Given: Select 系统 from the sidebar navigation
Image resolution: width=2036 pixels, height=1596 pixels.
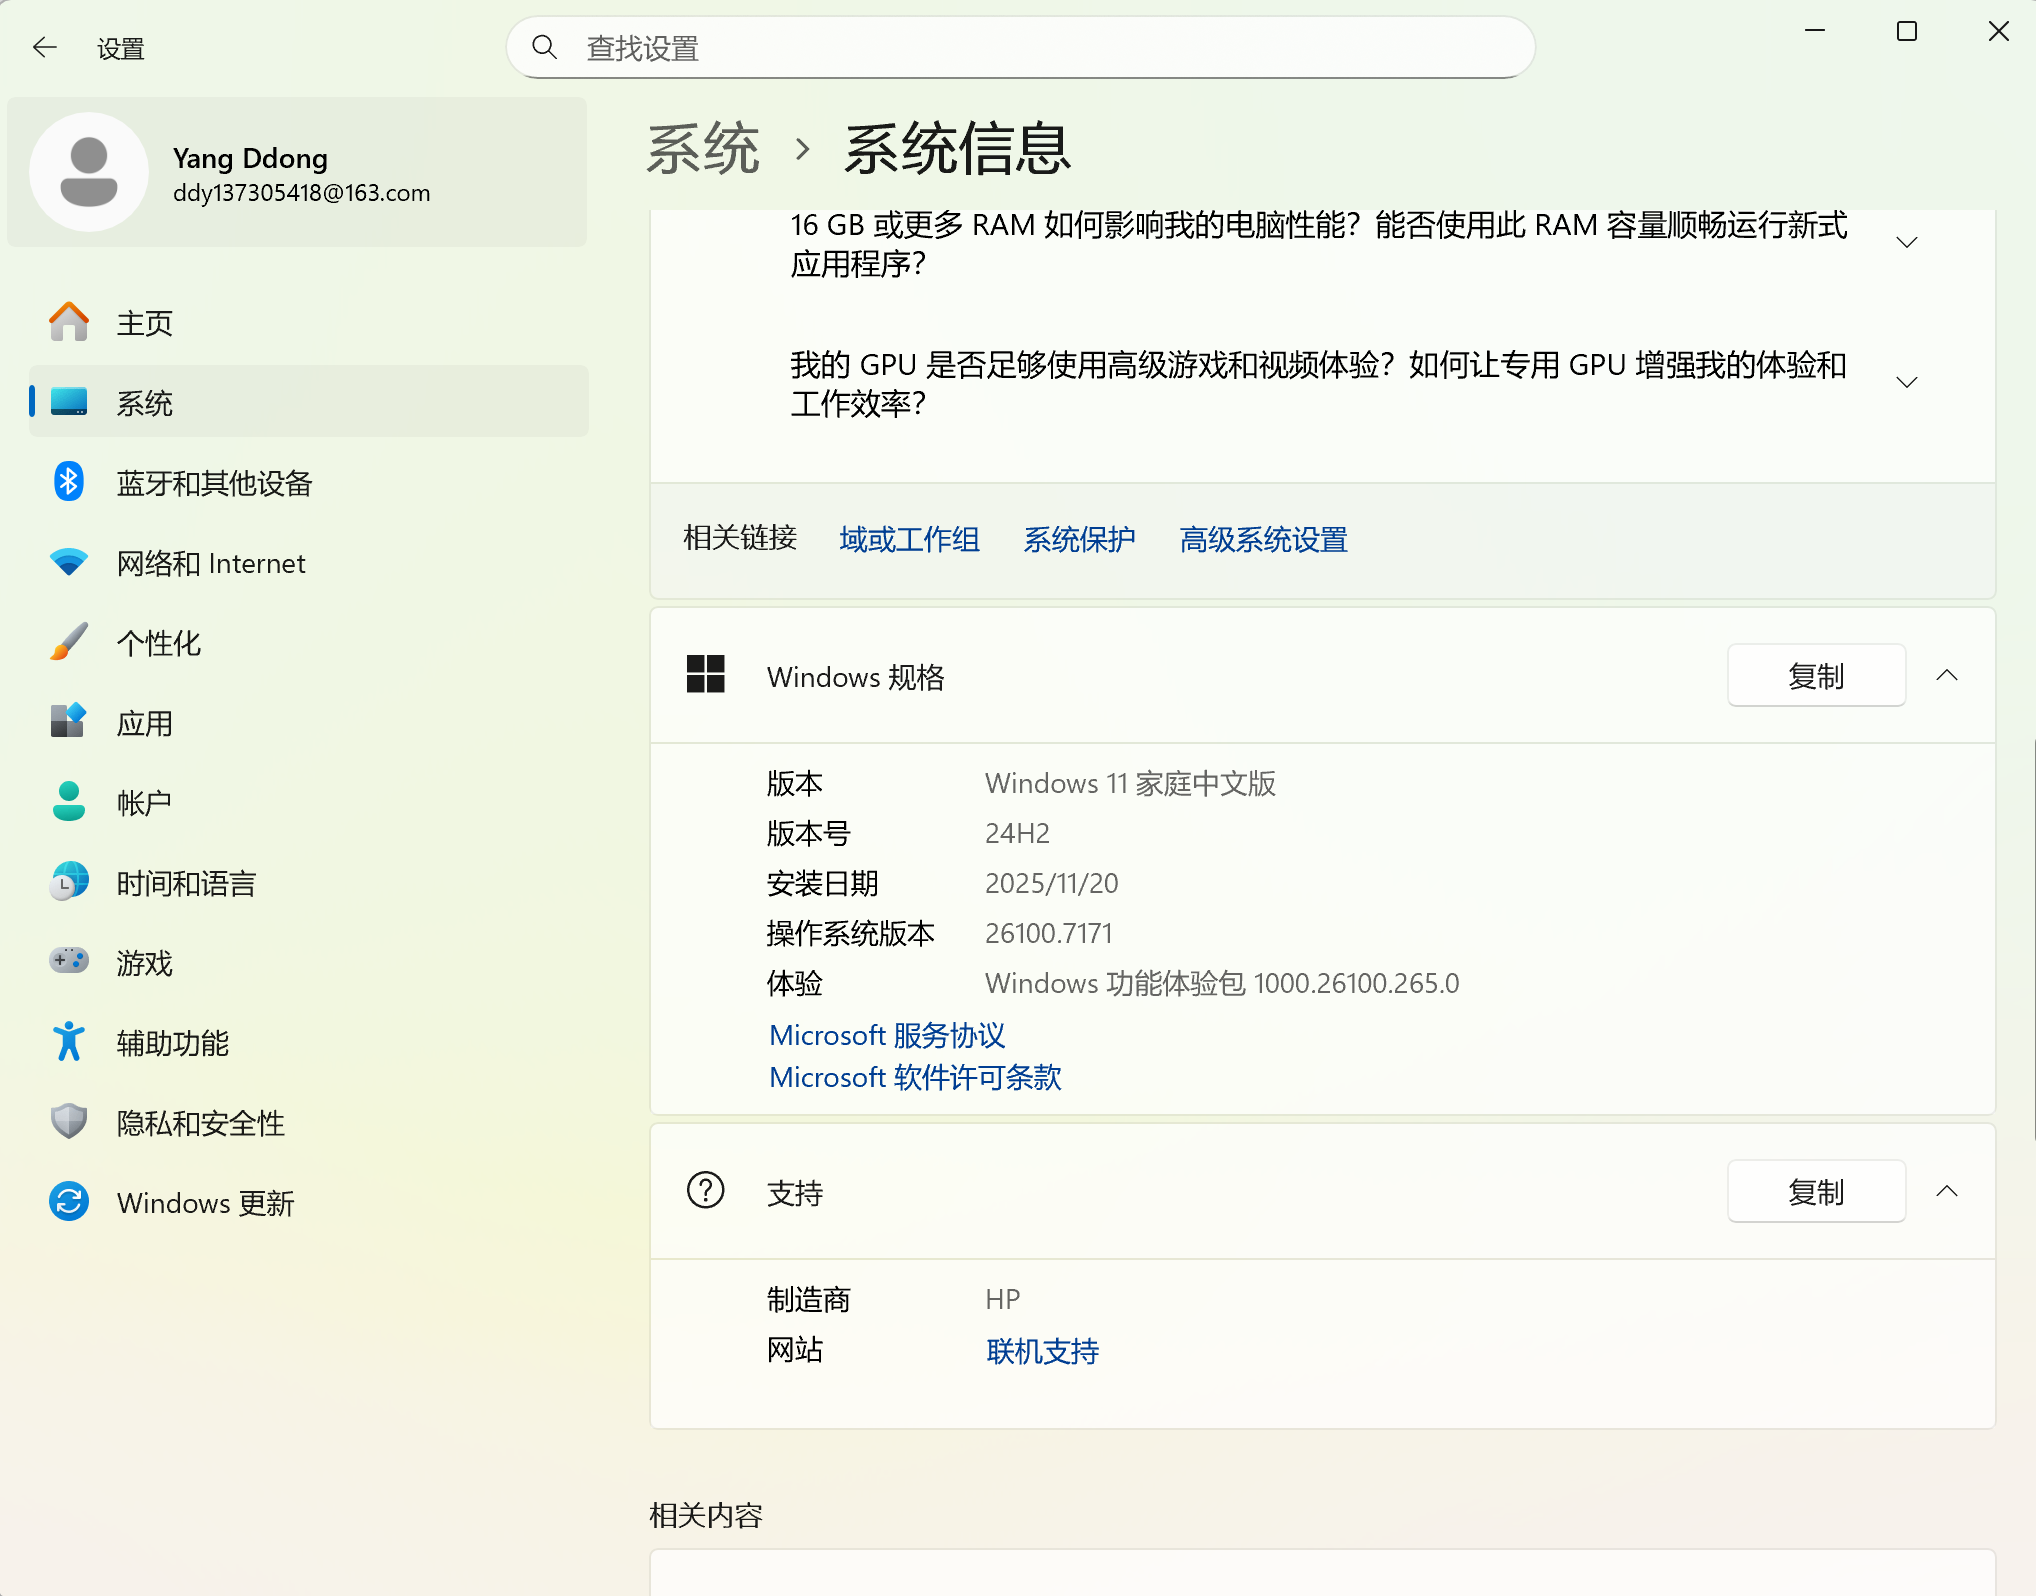Looking at the screenshot, I should click(x=144, y=402).
